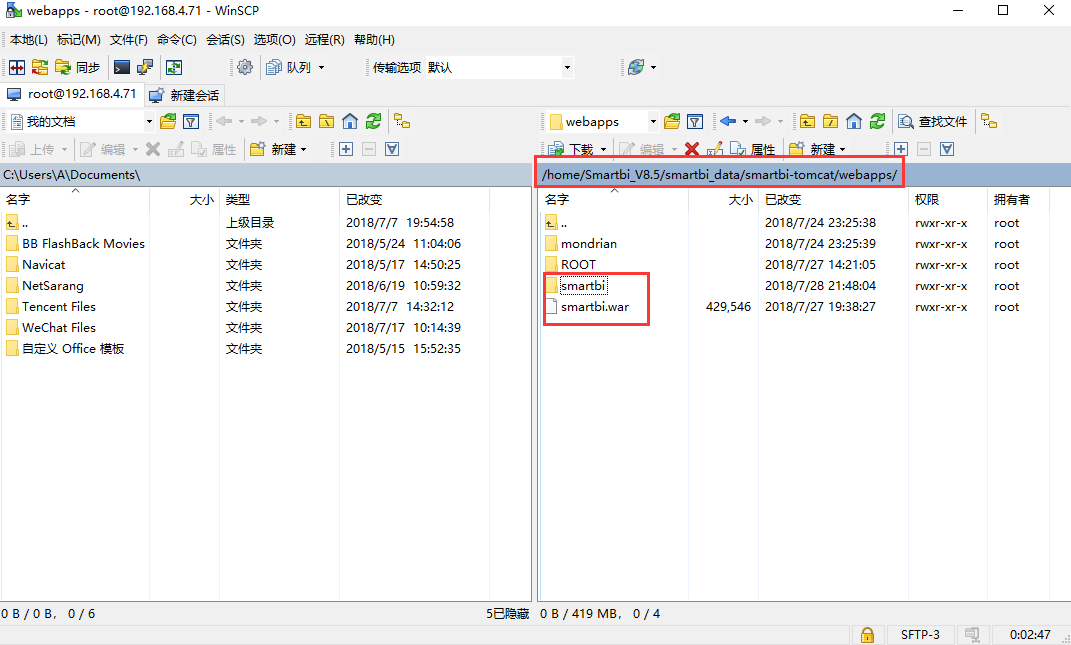This screenshot has width=1071, height=645.
Task: Toggle the remote directory tree icon
Action: pos(989,122)
